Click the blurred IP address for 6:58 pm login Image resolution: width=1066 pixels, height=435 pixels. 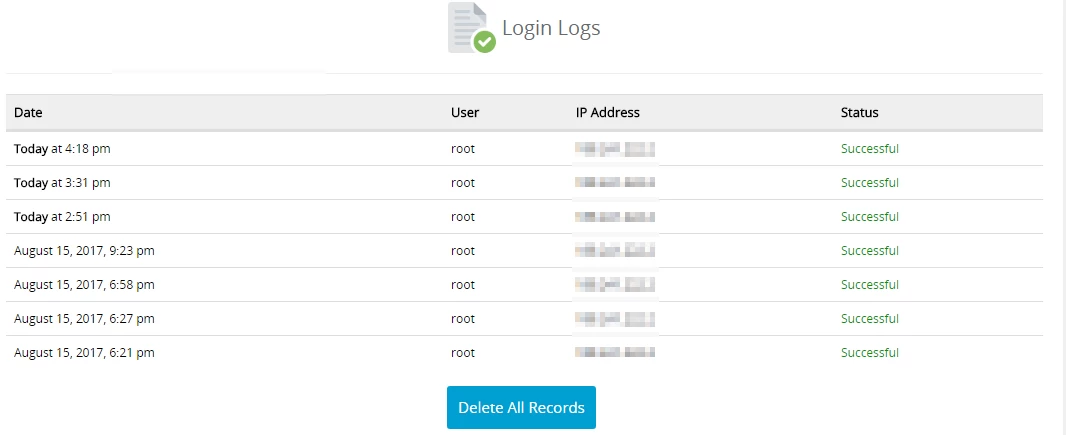tap(615, 285)
